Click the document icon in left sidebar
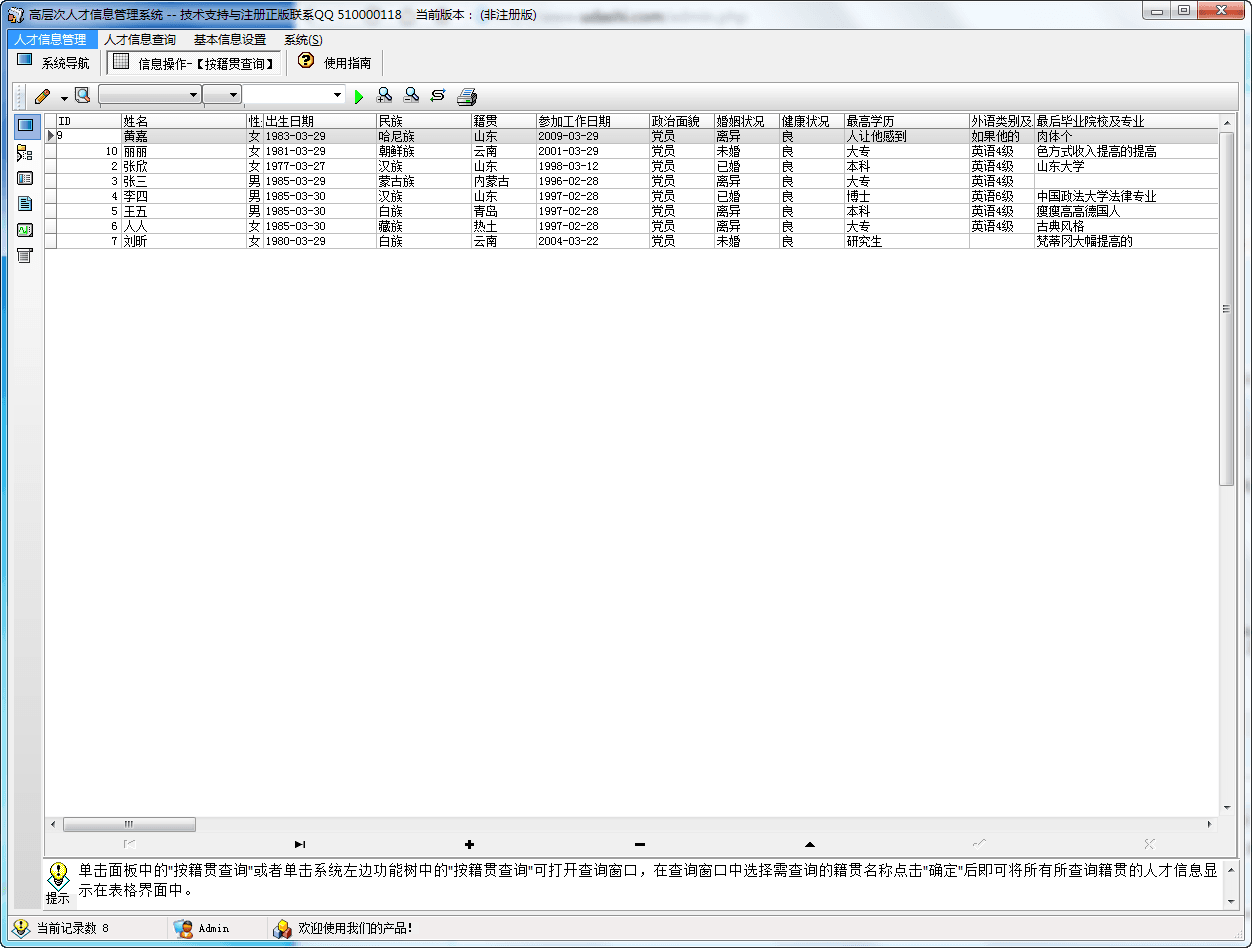Image resolution: width=1252 pixels, height=948 pixels. 25,203
